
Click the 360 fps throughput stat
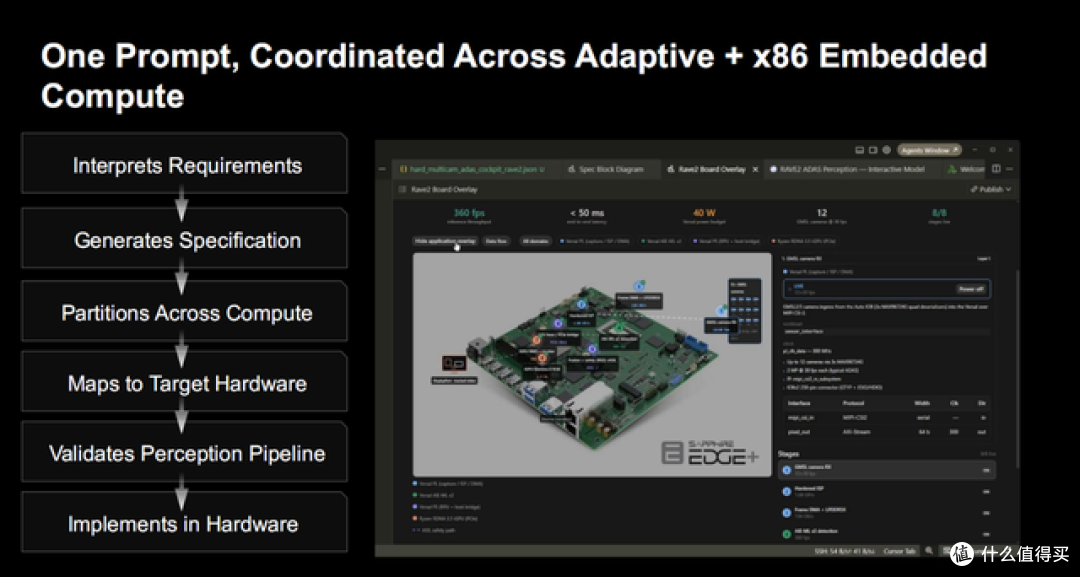pos(469,216)
